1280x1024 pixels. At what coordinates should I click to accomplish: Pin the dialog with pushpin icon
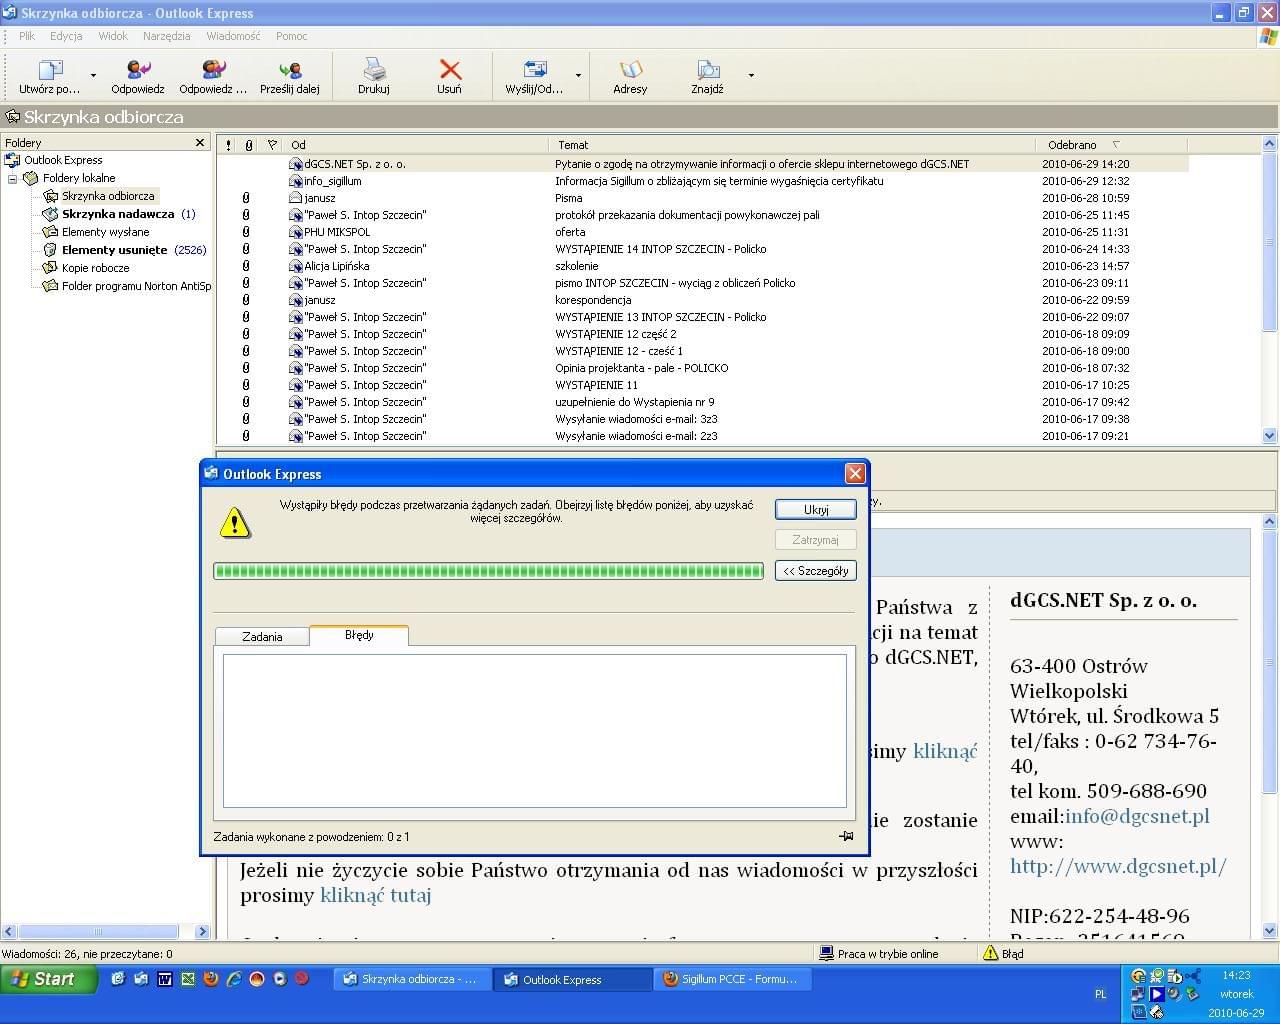846,836
